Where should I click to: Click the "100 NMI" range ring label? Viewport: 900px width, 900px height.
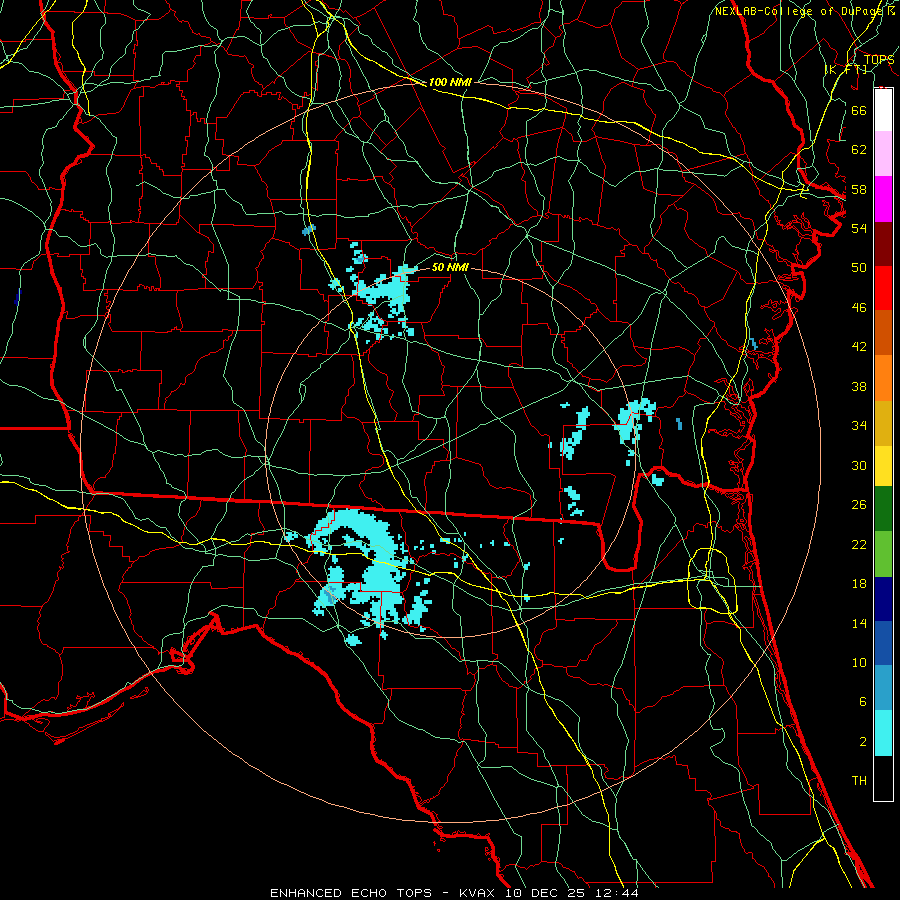tap(450, 83)
